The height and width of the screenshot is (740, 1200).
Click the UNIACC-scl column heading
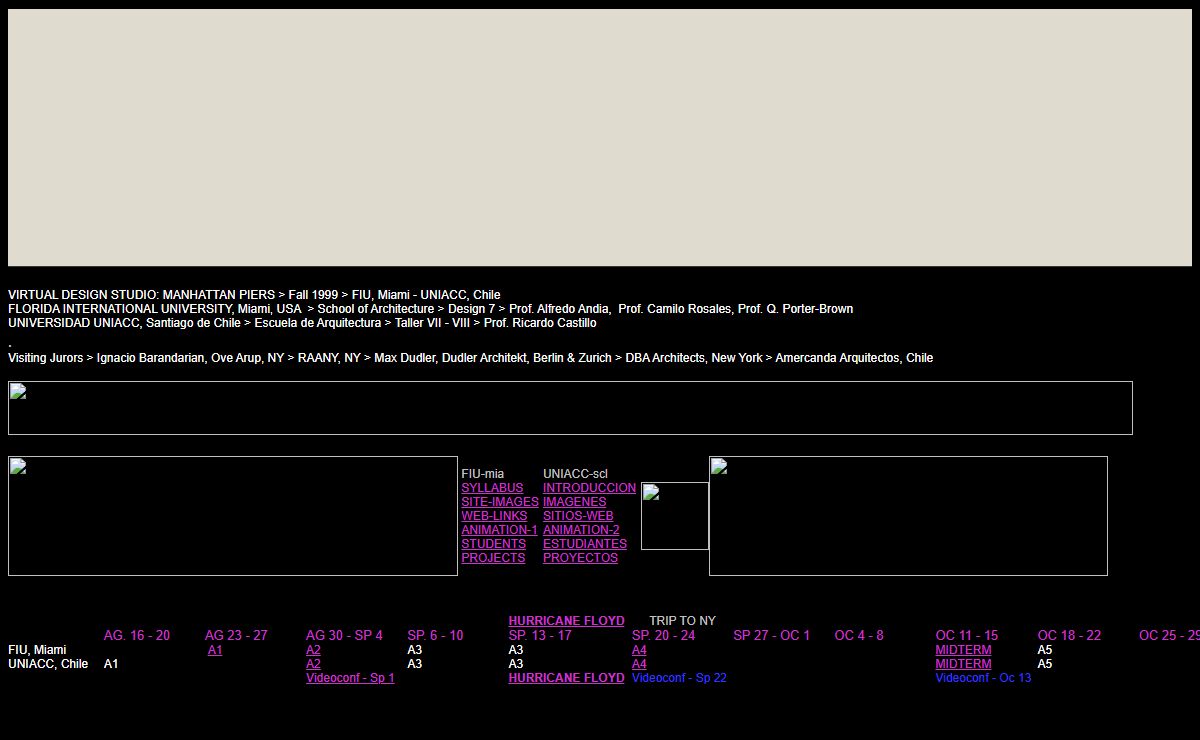(x=575, y=474)
